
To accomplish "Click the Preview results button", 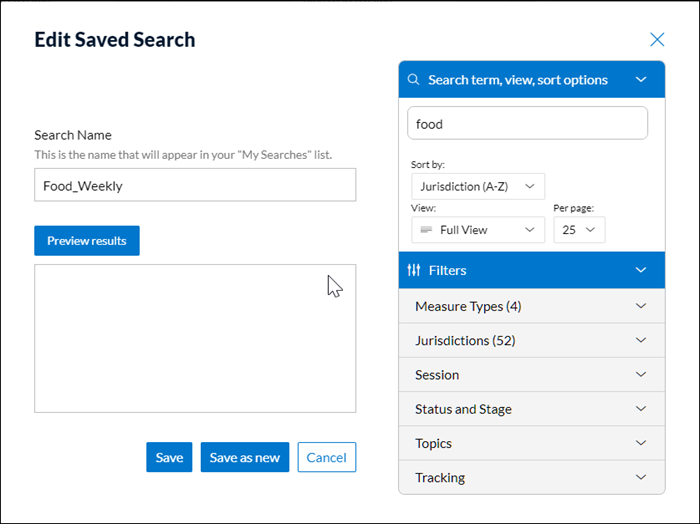I will pos(87,241).
